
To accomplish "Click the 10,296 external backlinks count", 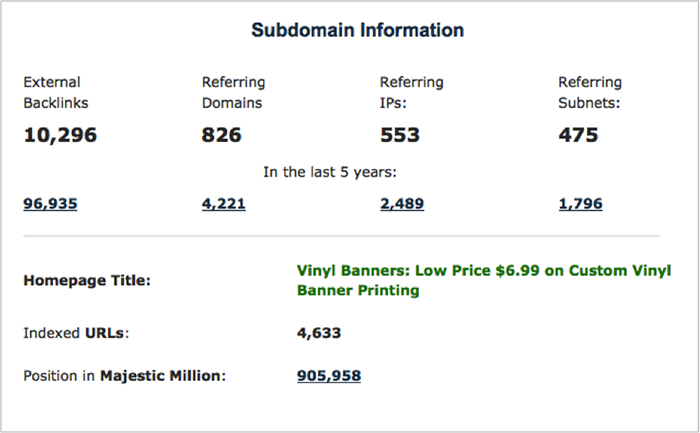I will (60, 135).
